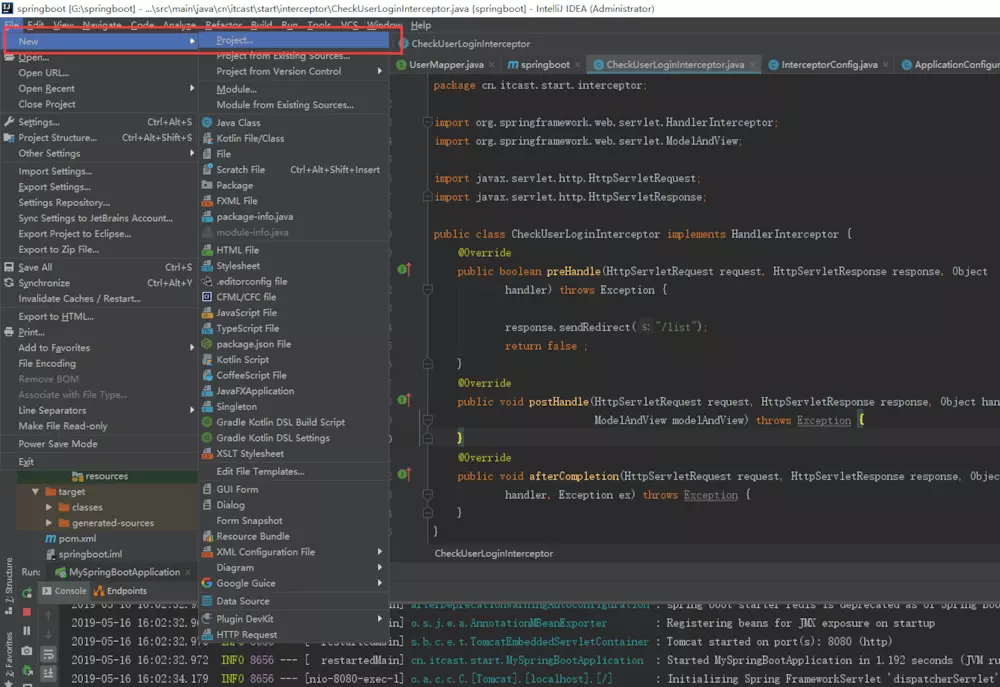Click the Synchronize refresh icon

(9, 283)
